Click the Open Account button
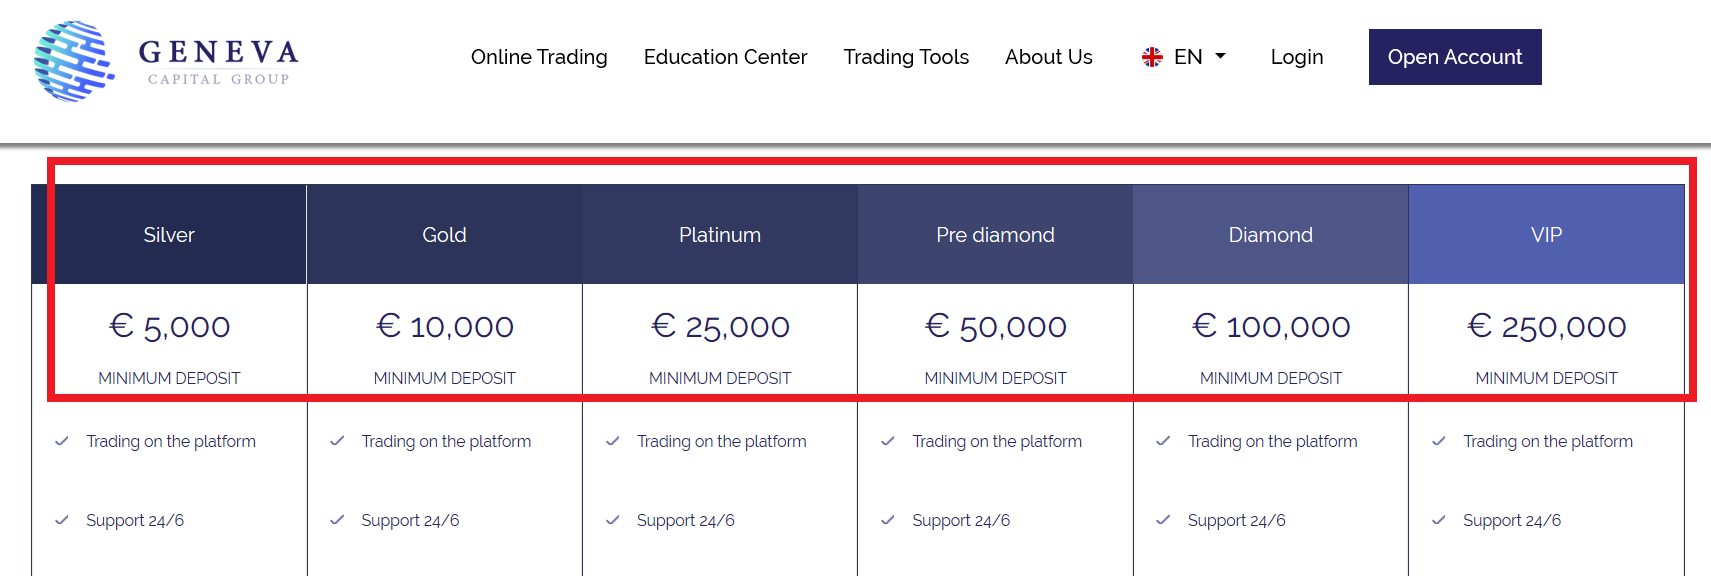The image size is (1711, 582). point(1455,57)
